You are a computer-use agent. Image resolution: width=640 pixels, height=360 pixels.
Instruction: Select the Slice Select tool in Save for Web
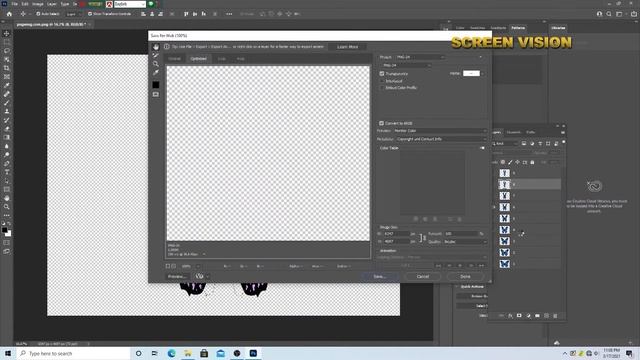click(x=156, y=56)
